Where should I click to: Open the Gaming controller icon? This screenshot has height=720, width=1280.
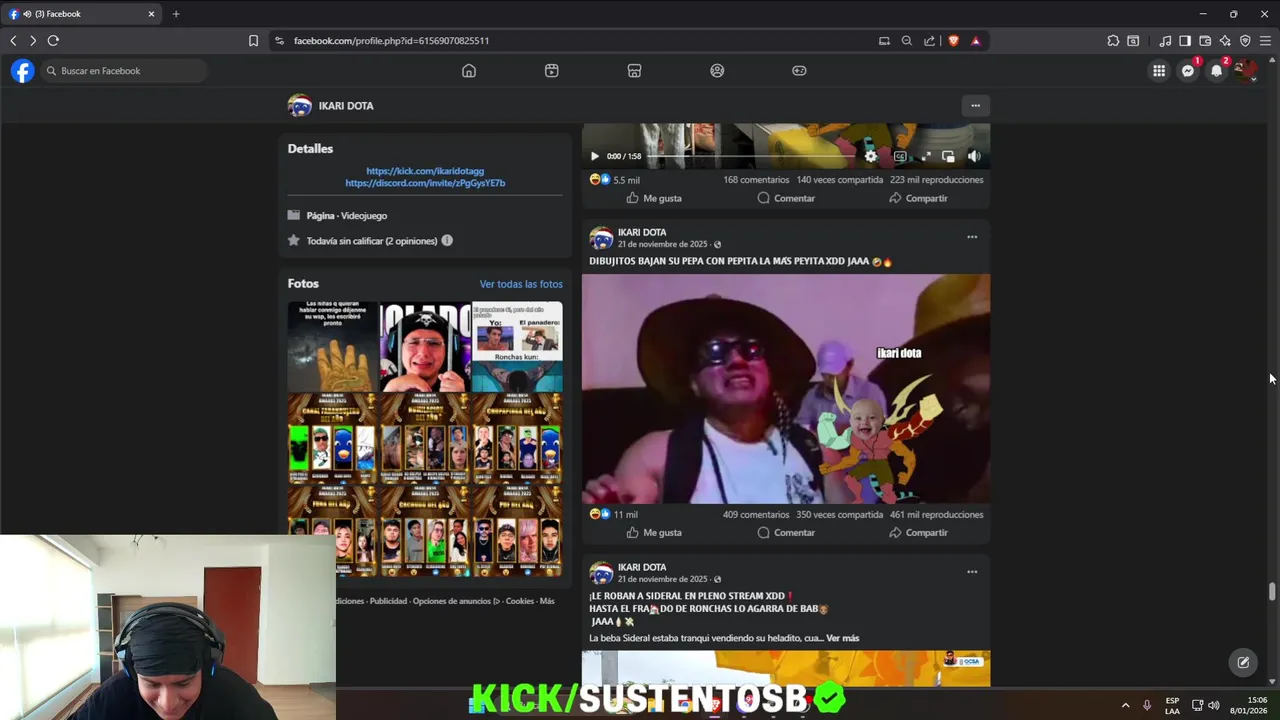coord(799,71)
